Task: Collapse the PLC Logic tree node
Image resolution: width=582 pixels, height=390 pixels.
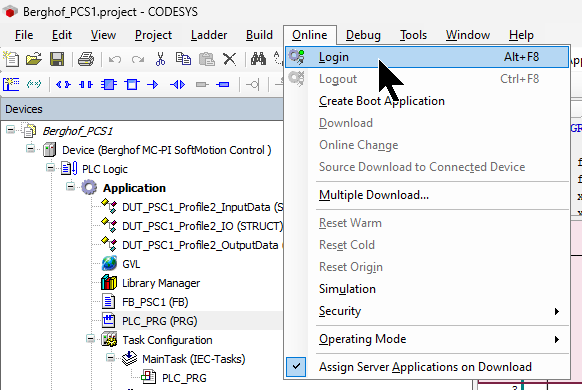Action: (50, 168)
